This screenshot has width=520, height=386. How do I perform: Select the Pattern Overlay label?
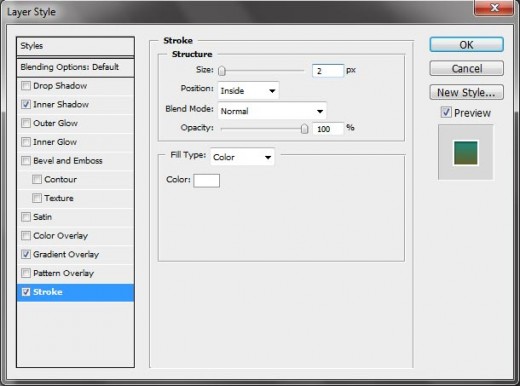(x=63, y=273)
